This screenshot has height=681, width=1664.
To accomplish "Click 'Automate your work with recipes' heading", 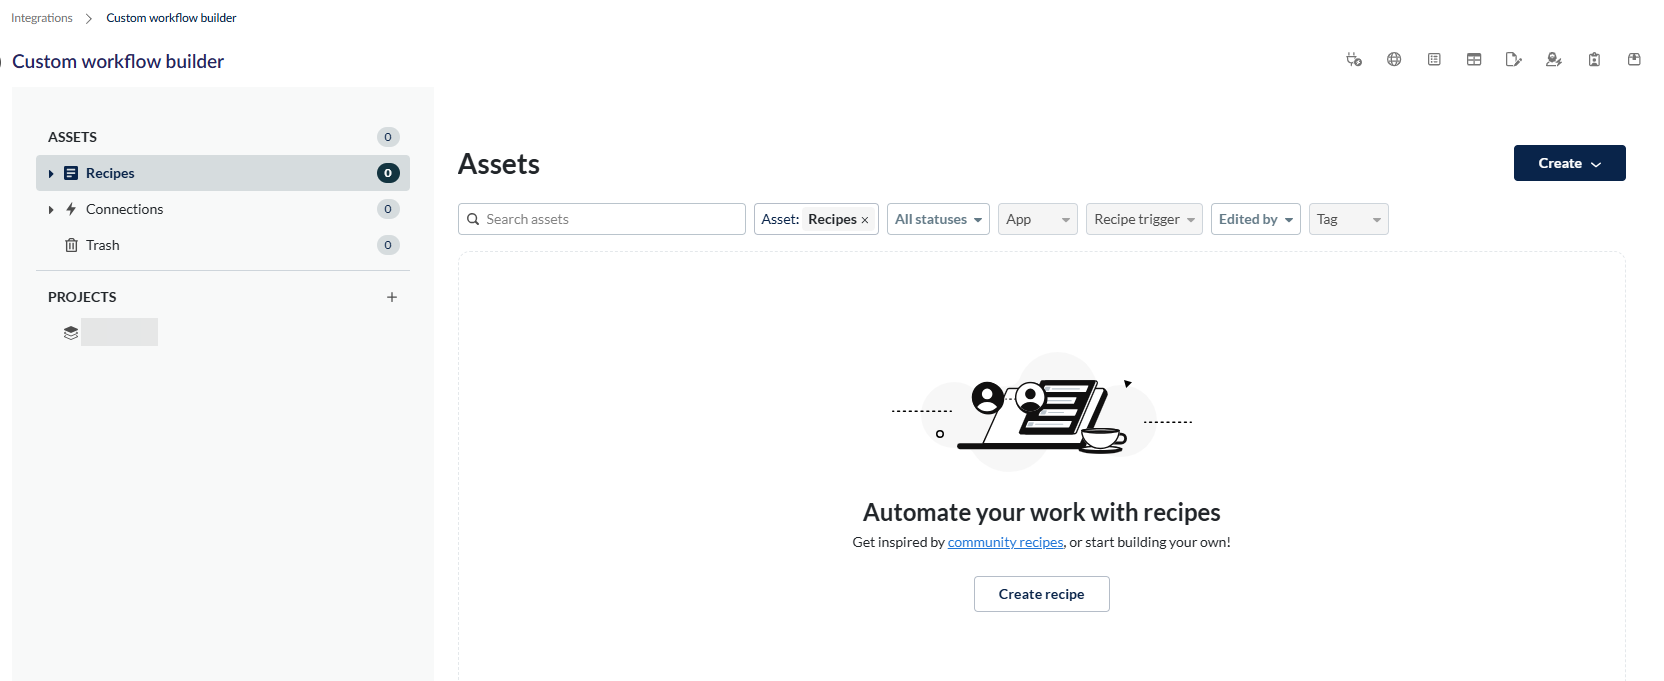I will (1042, 512).
